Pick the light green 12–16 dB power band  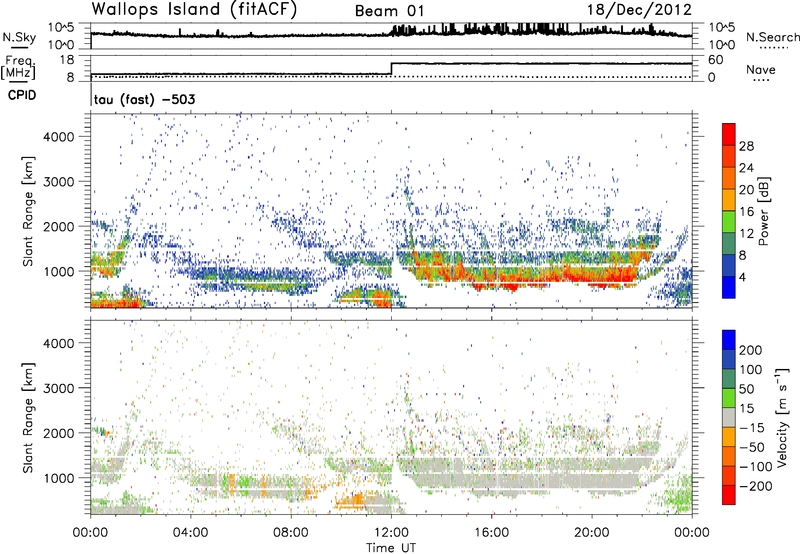coord(729,222)
